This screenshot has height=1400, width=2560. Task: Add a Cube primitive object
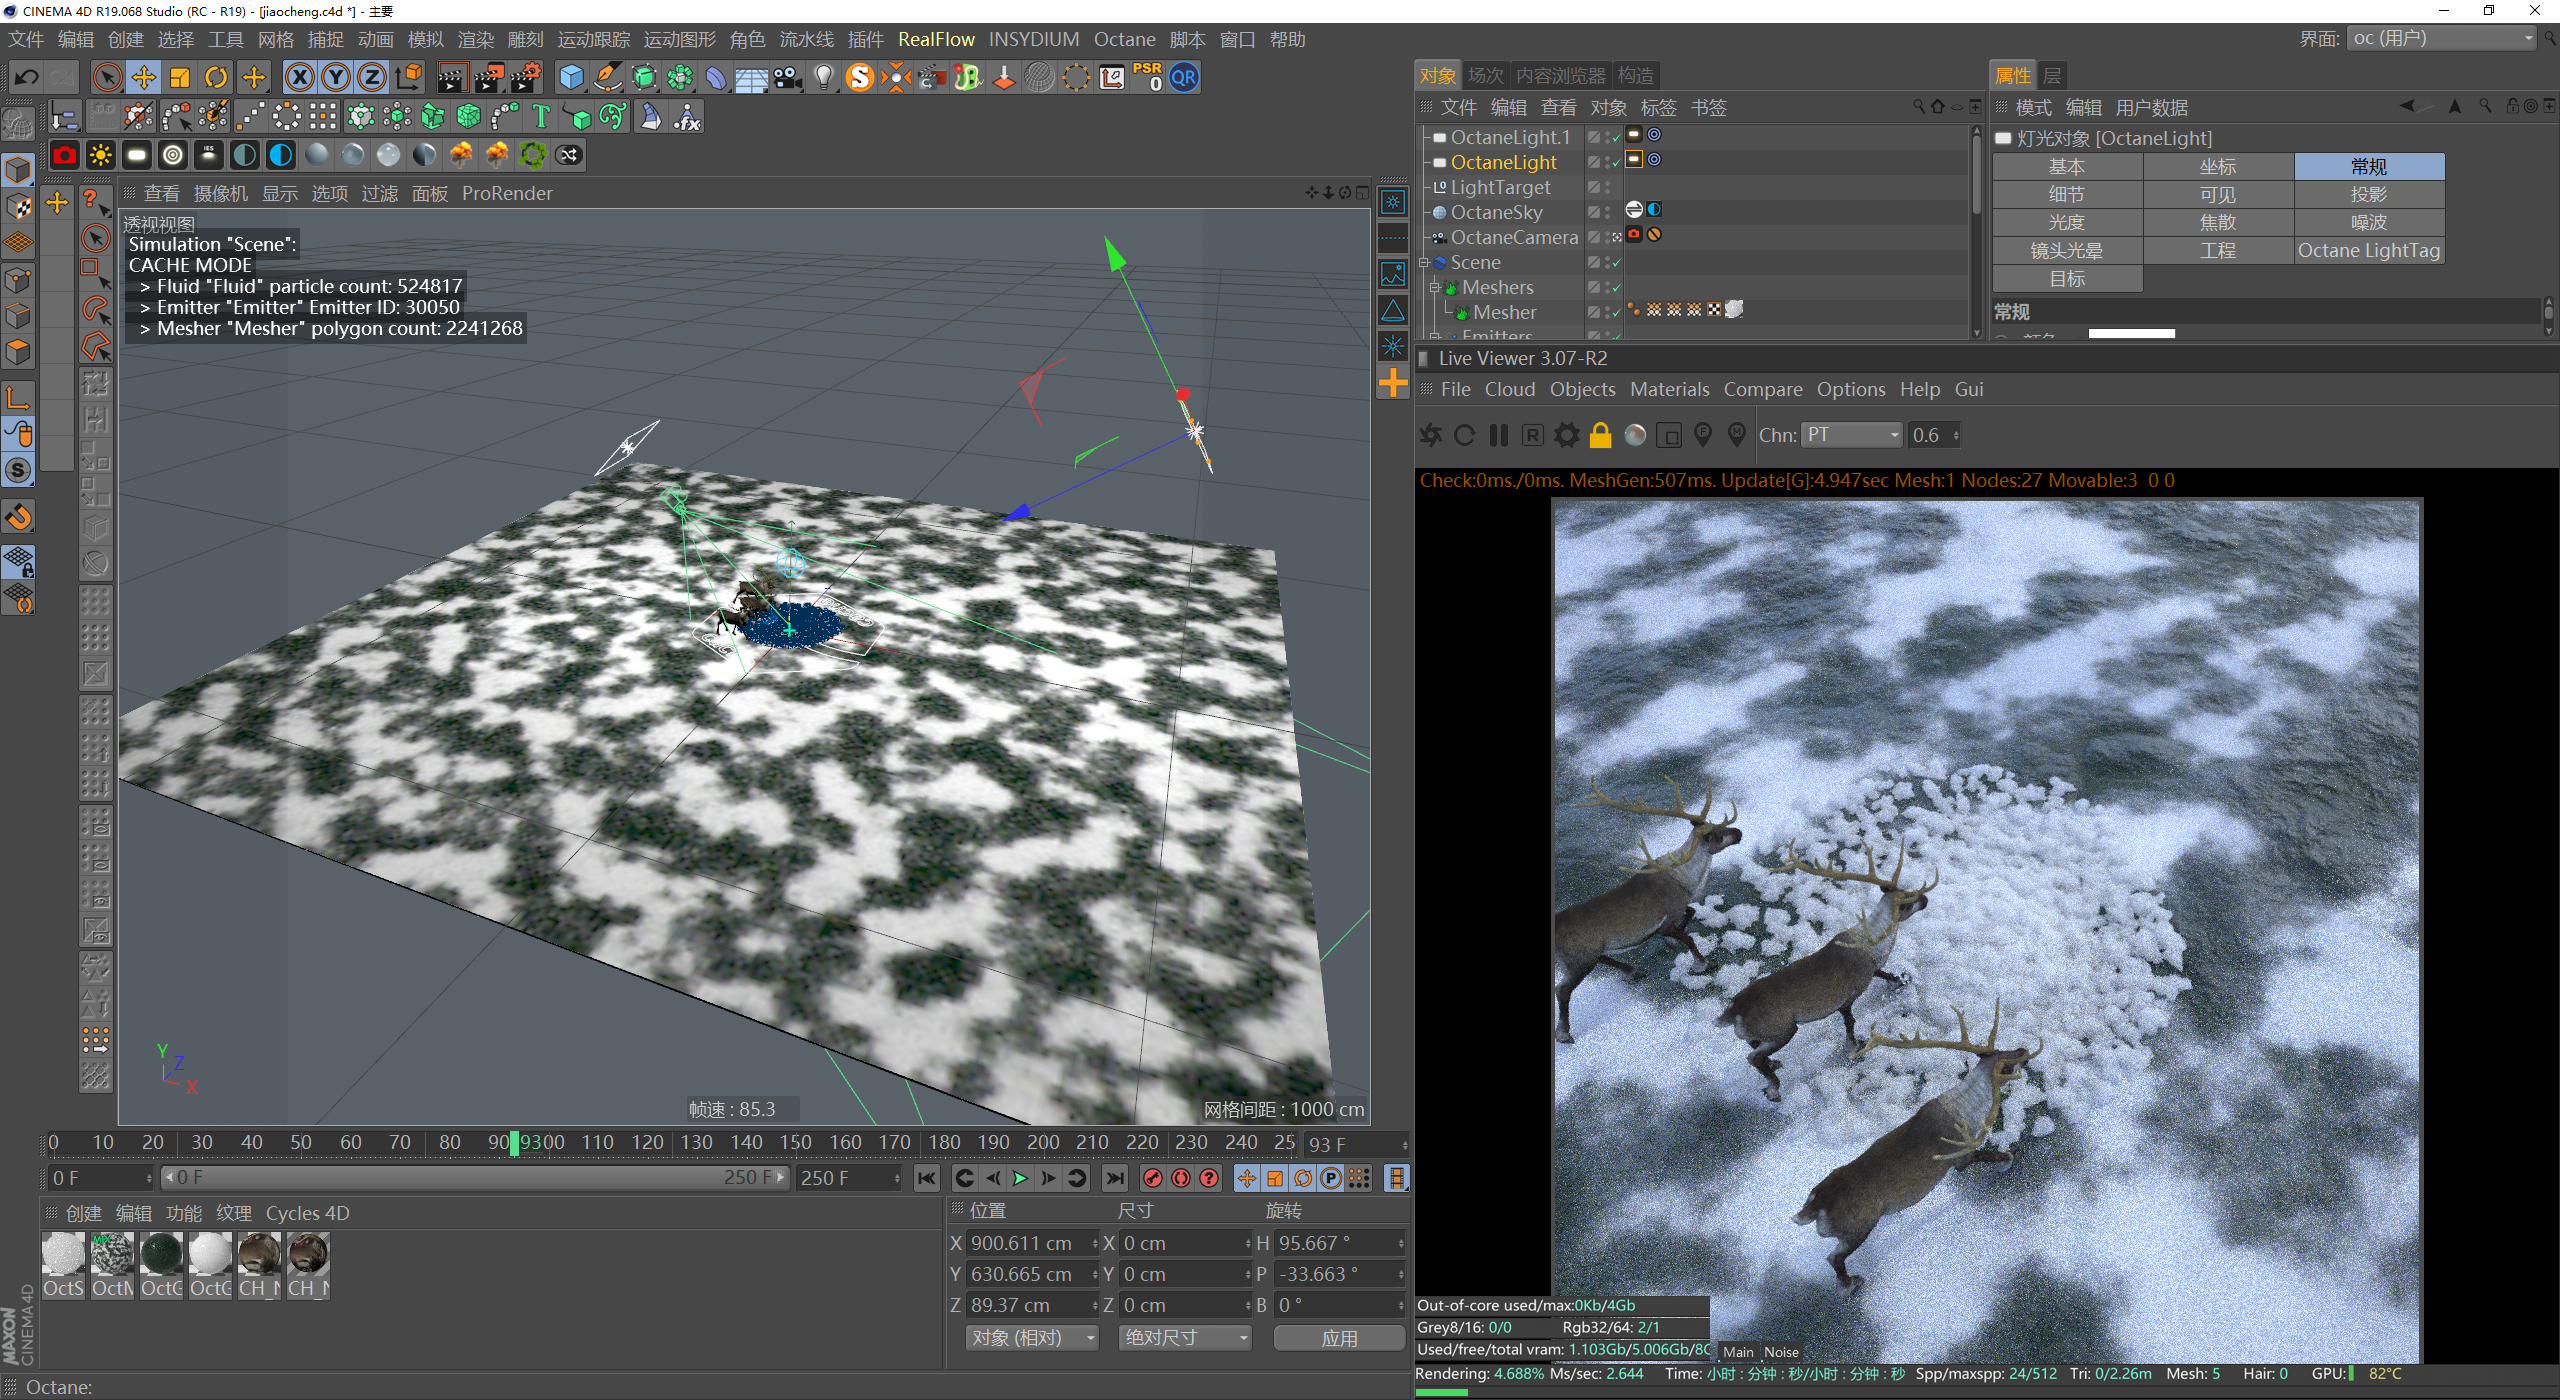coord(571,77)
